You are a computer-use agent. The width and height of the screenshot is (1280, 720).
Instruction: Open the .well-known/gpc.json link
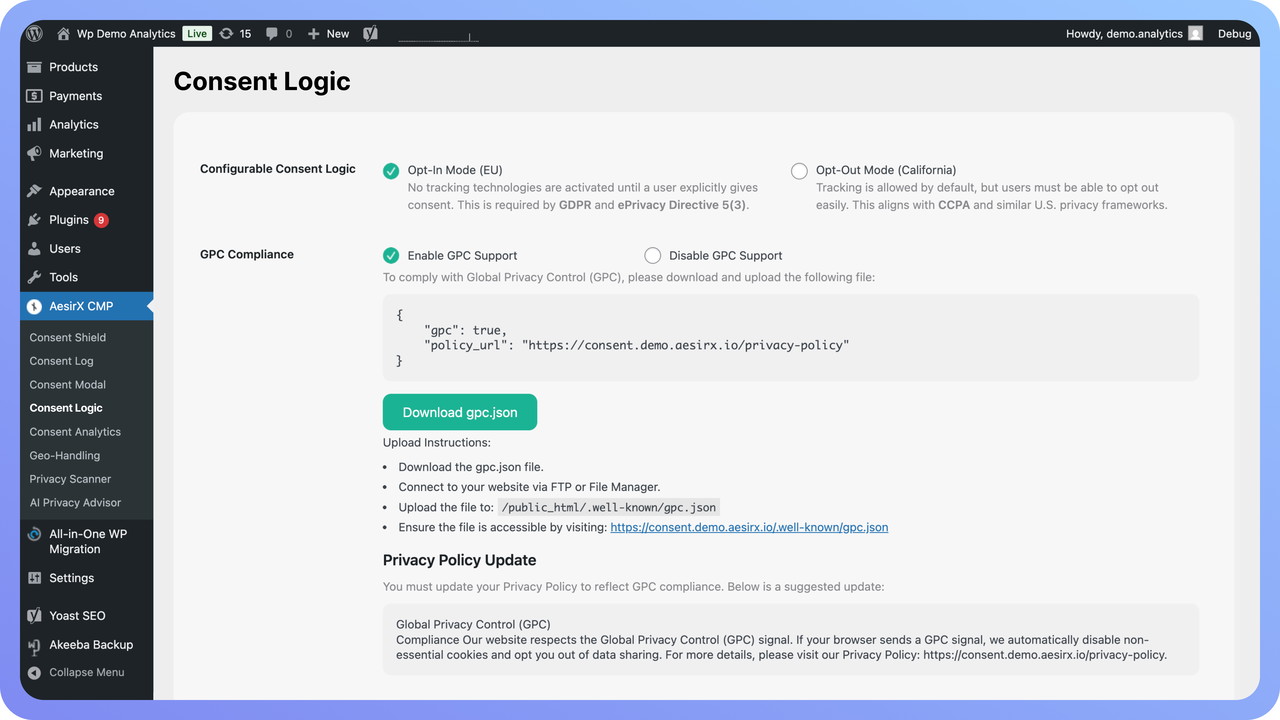click(749, 527)
